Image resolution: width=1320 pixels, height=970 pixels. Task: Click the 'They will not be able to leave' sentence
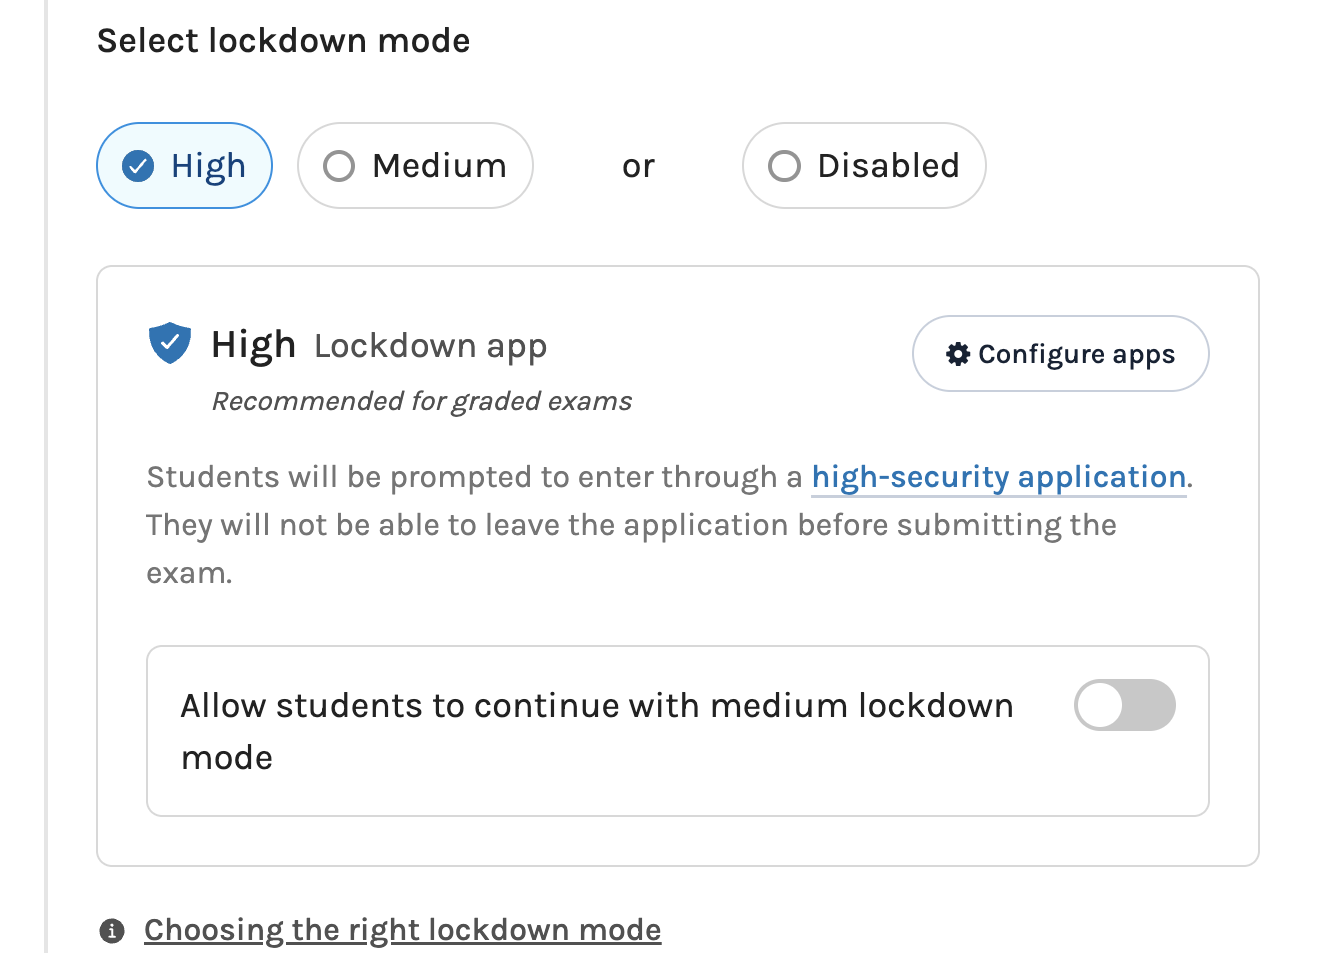click(x=630, y=525)
